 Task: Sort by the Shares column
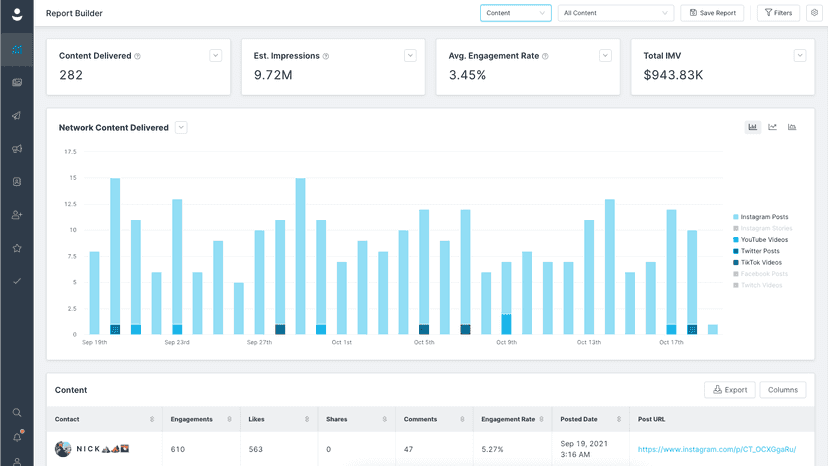pos(384,419)
